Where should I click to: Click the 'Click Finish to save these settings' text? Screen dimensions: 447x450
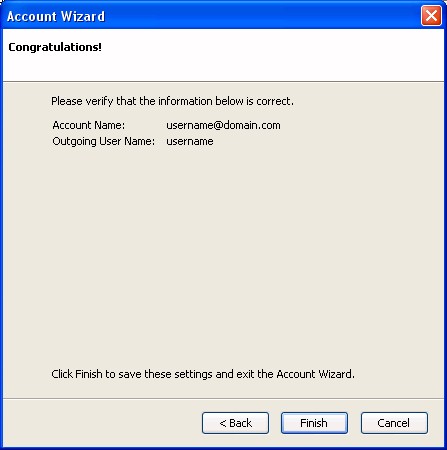[x=203, y=374]
